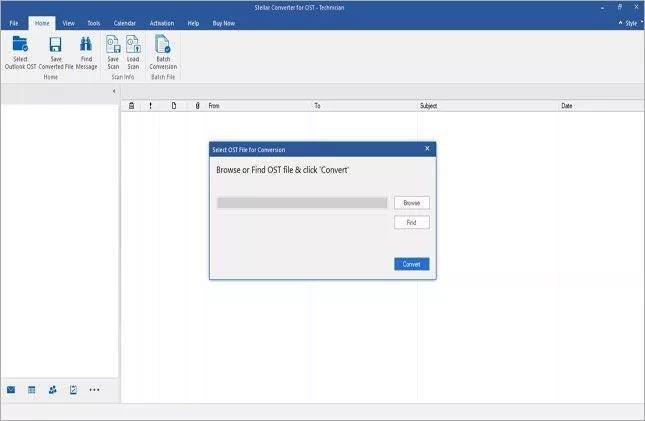Expand more navigation options (three dots)
This screenshot has height=421, width=645.
pos(95,389)
